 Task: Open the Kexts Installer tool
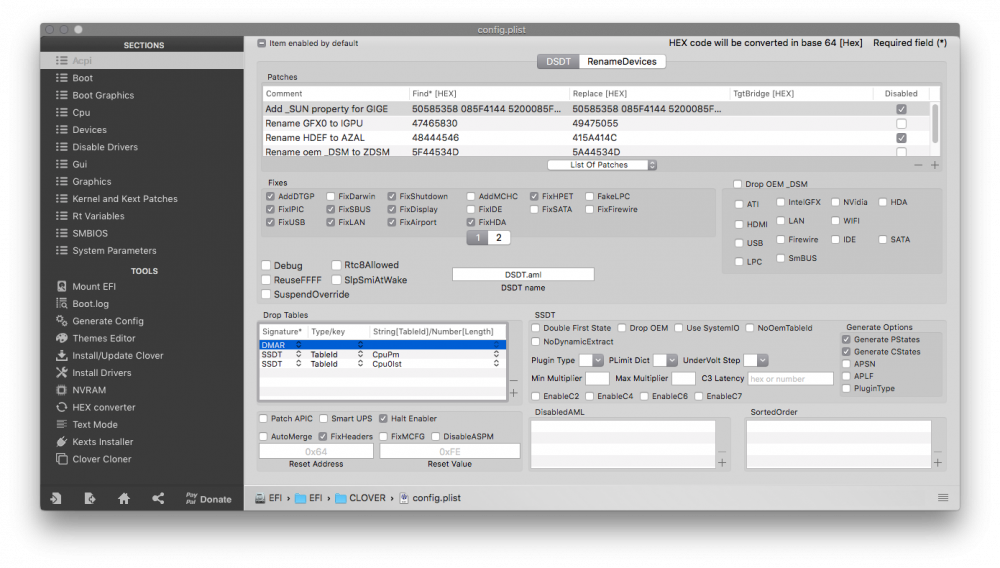click(102, 441)
